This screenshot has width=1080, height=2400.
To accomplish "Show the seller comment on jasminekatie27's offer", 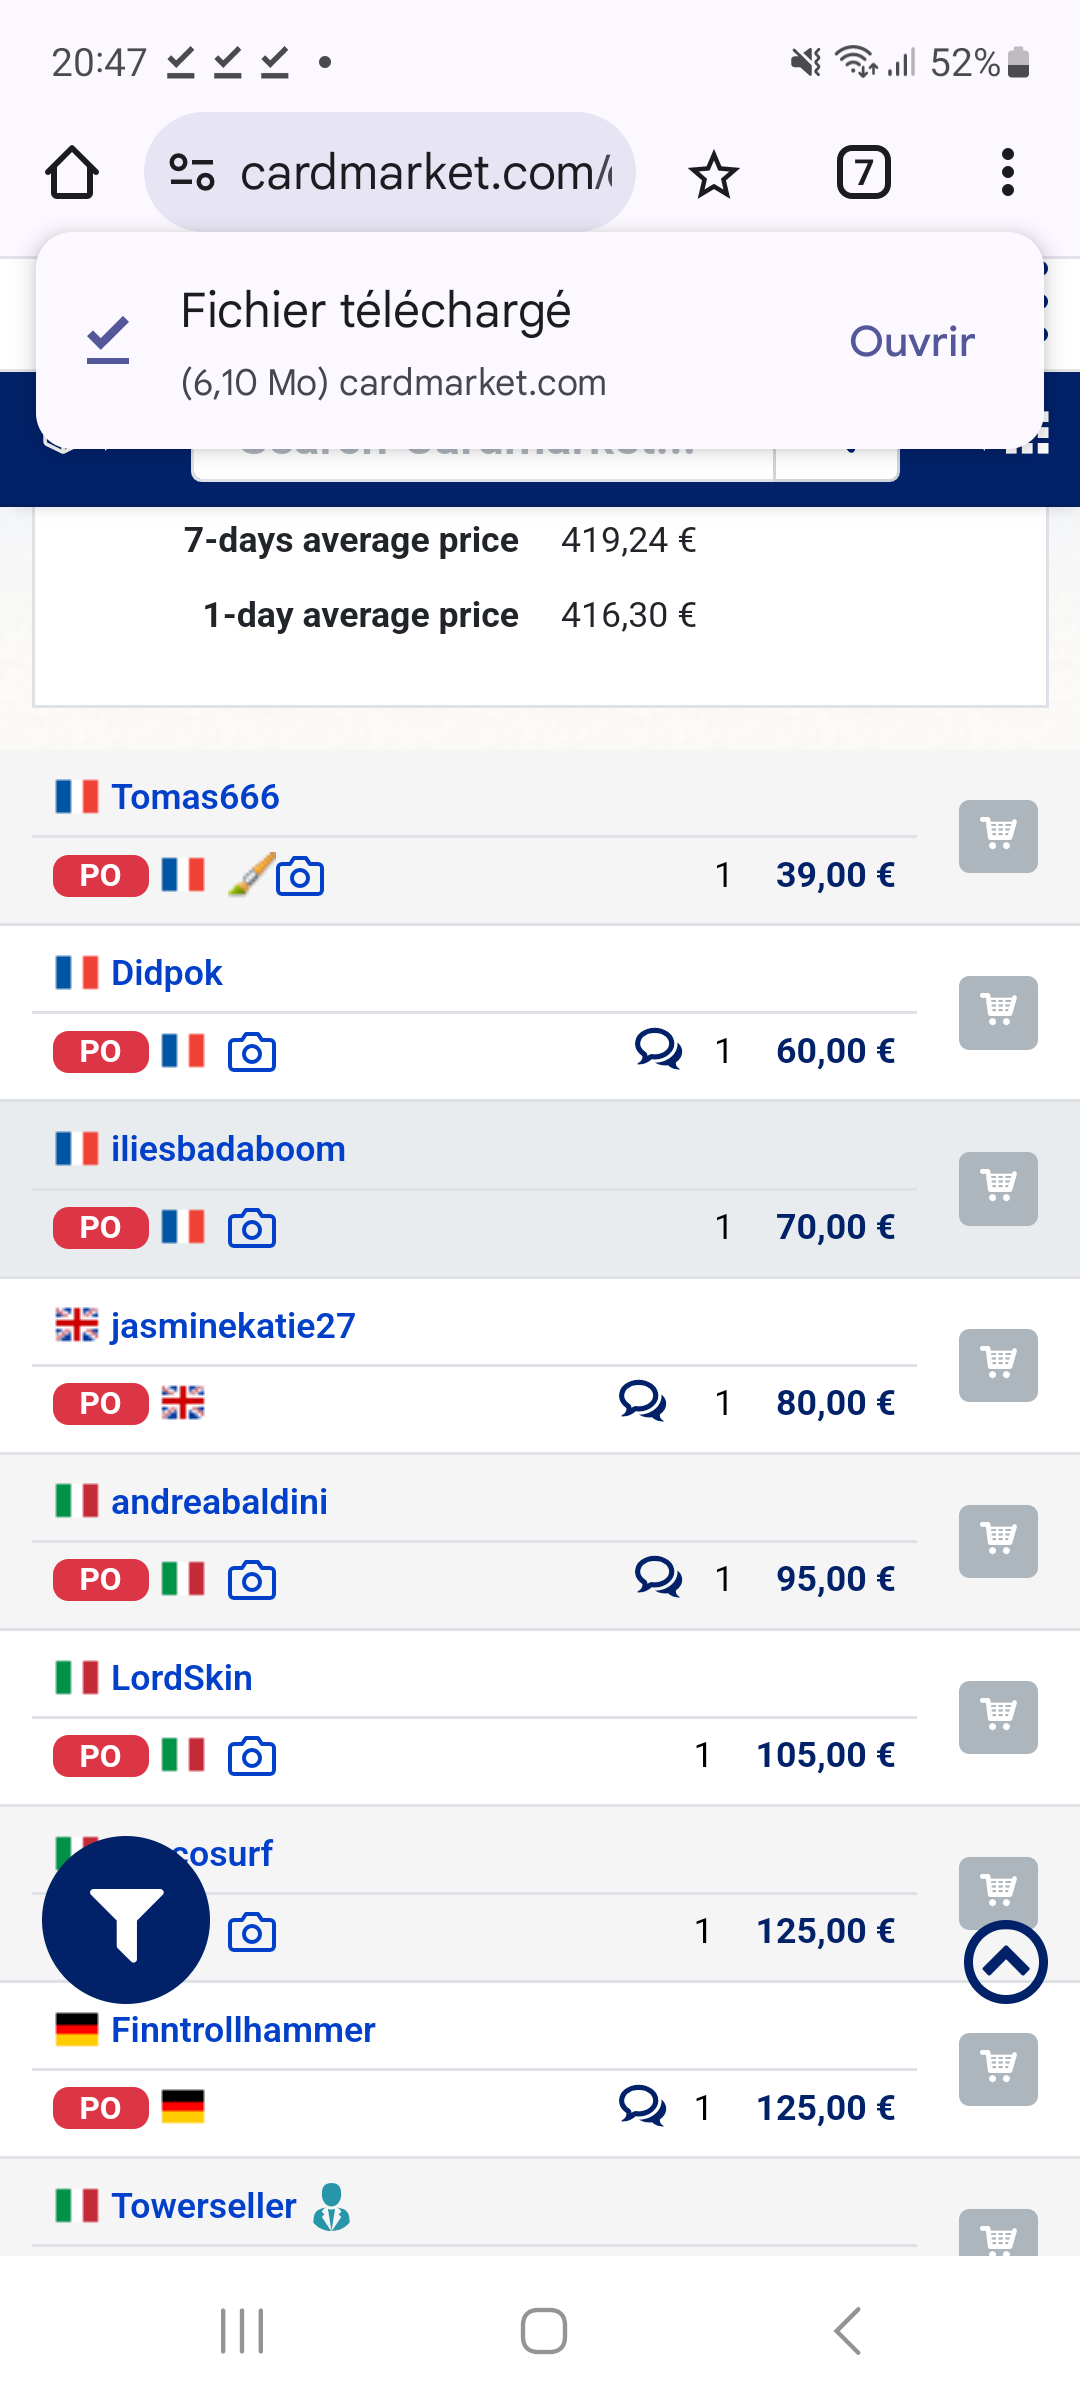I will click(x=642, y=1402).
